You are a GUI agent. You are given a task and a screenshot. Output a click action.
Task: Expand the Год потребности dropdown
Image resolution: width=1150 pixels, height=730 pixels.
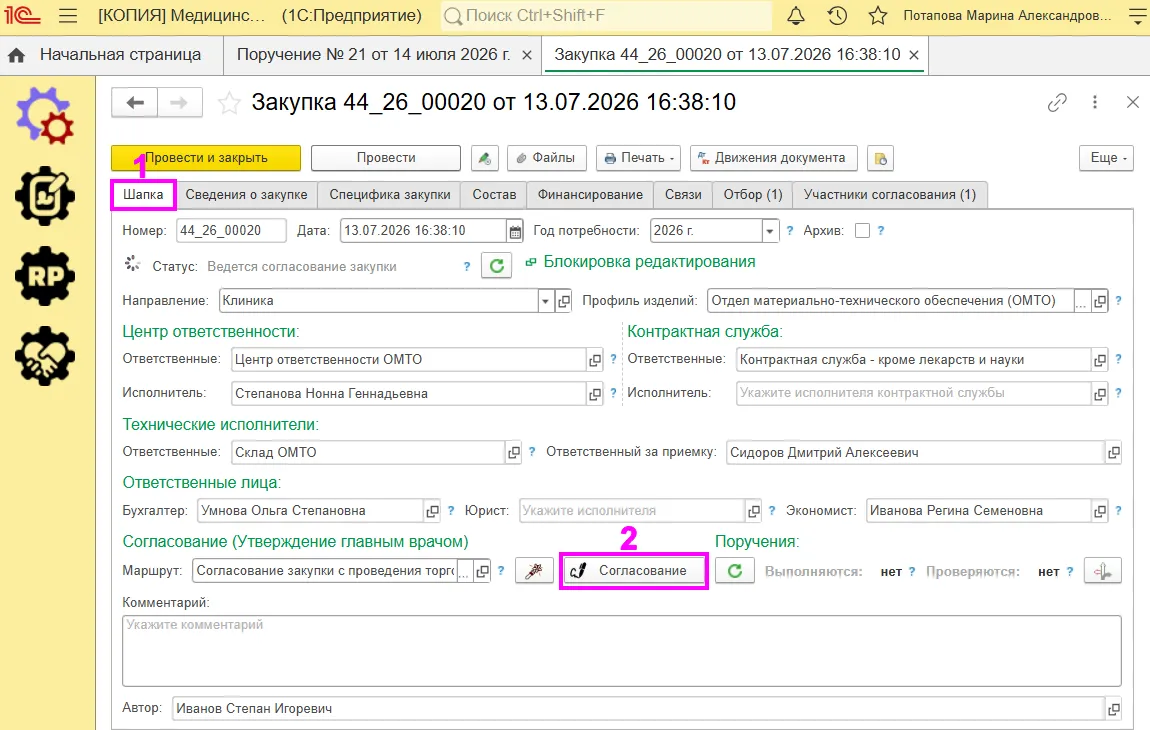click(x=769, y=231)
